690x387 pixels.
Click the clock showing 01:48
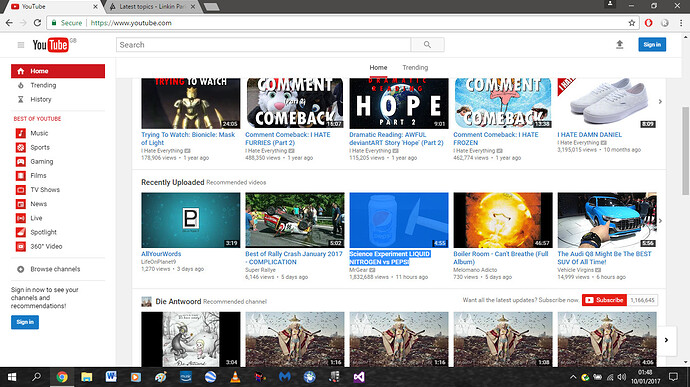[645, 372]
